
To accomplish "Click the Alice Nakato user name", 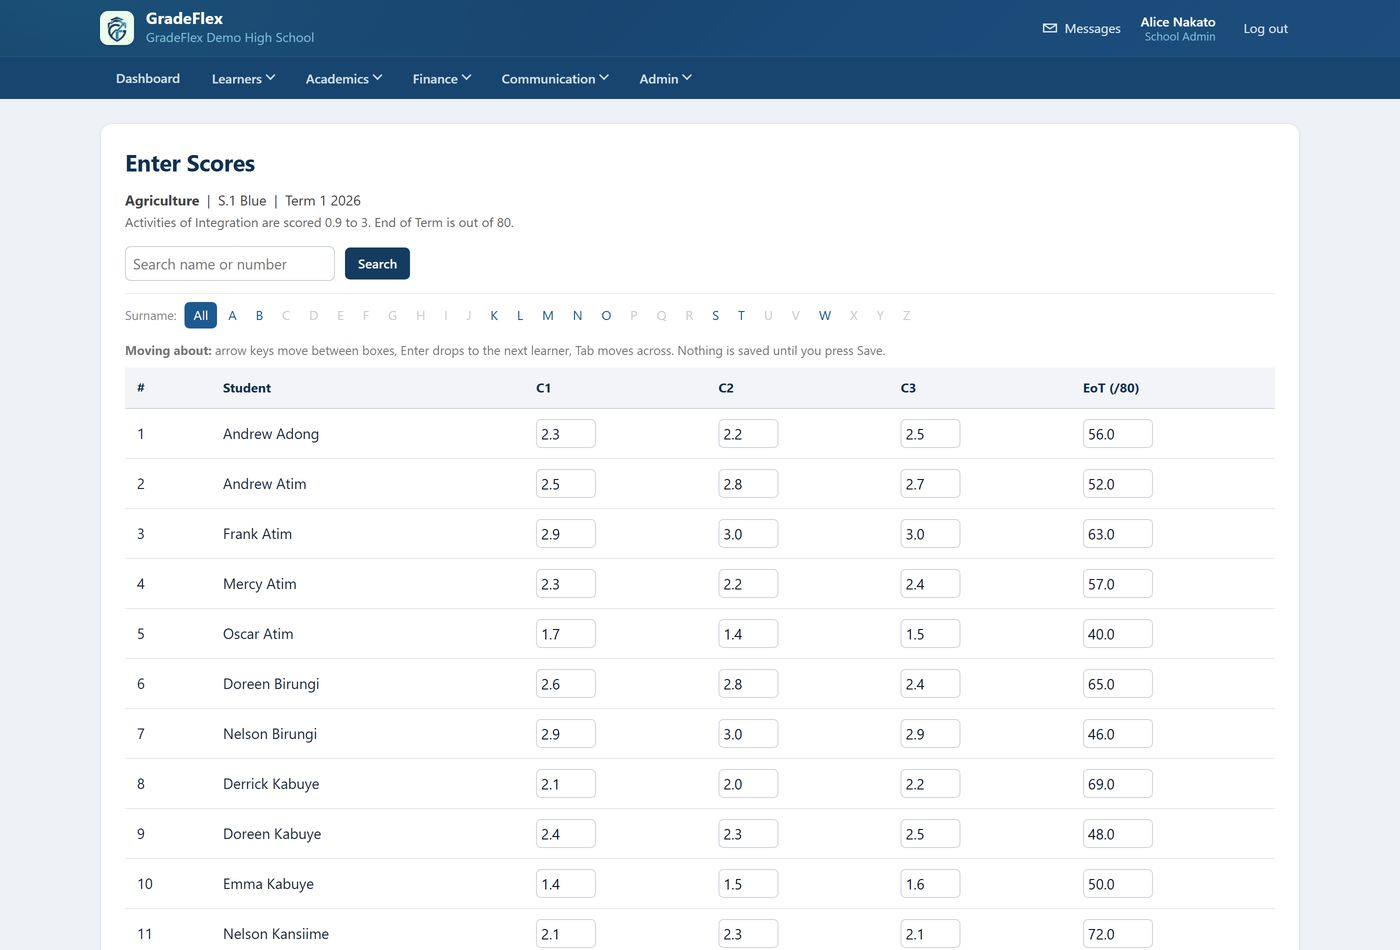I will click(1178, 21).
